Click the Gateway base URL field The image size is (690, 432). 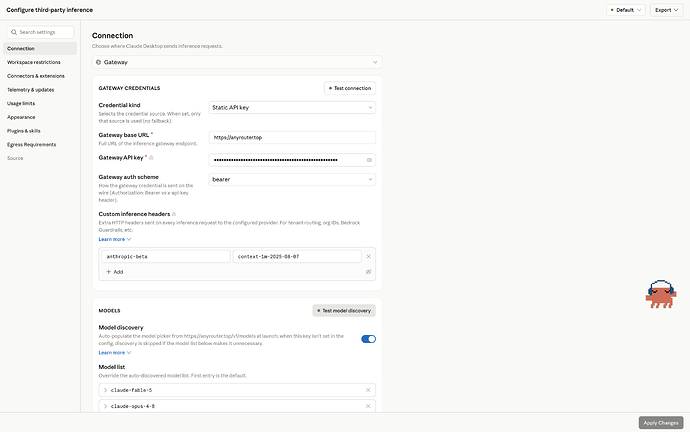pos(292,137)
